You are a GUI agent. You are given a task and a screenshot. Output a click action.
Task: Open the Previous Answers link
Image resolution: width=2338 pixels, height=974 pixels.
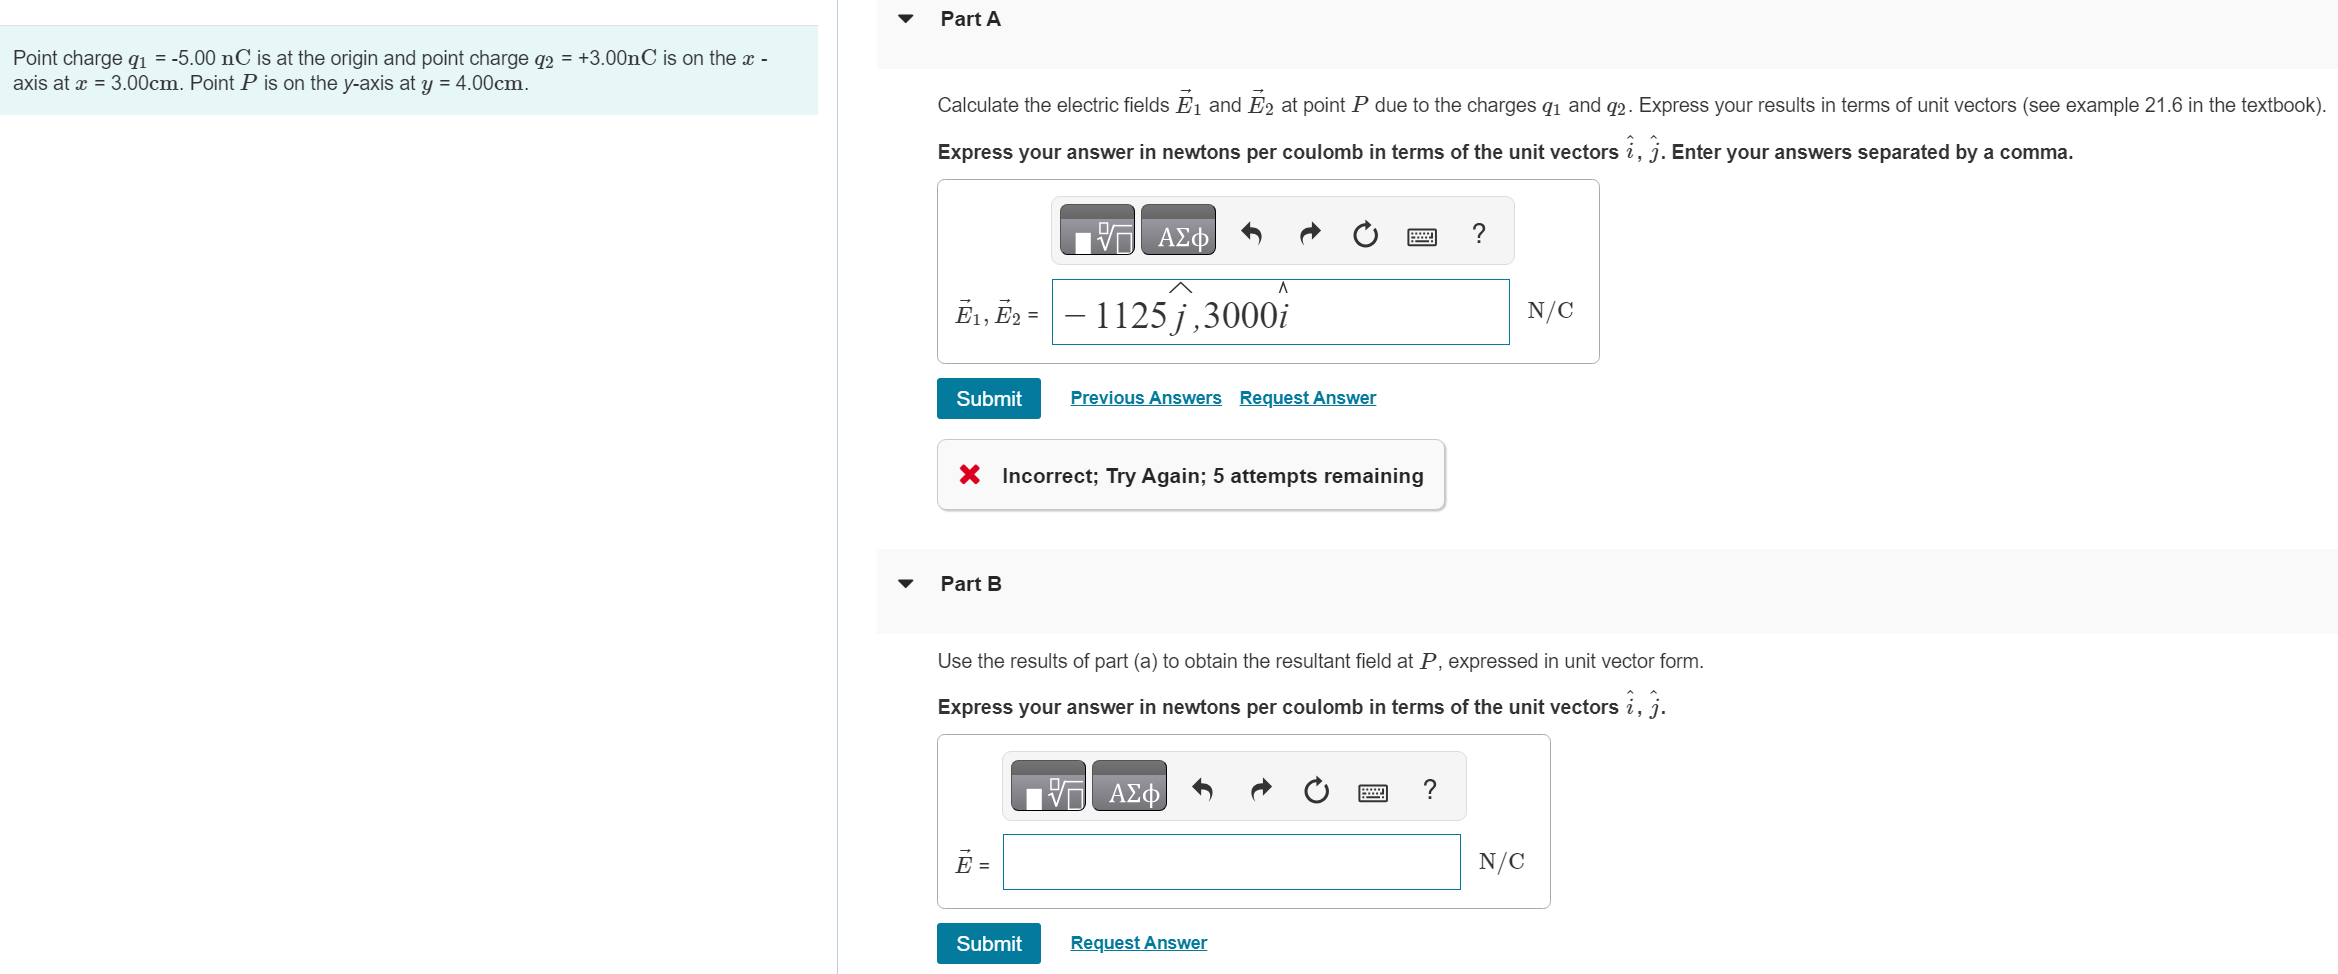(x=1146, y=398)
